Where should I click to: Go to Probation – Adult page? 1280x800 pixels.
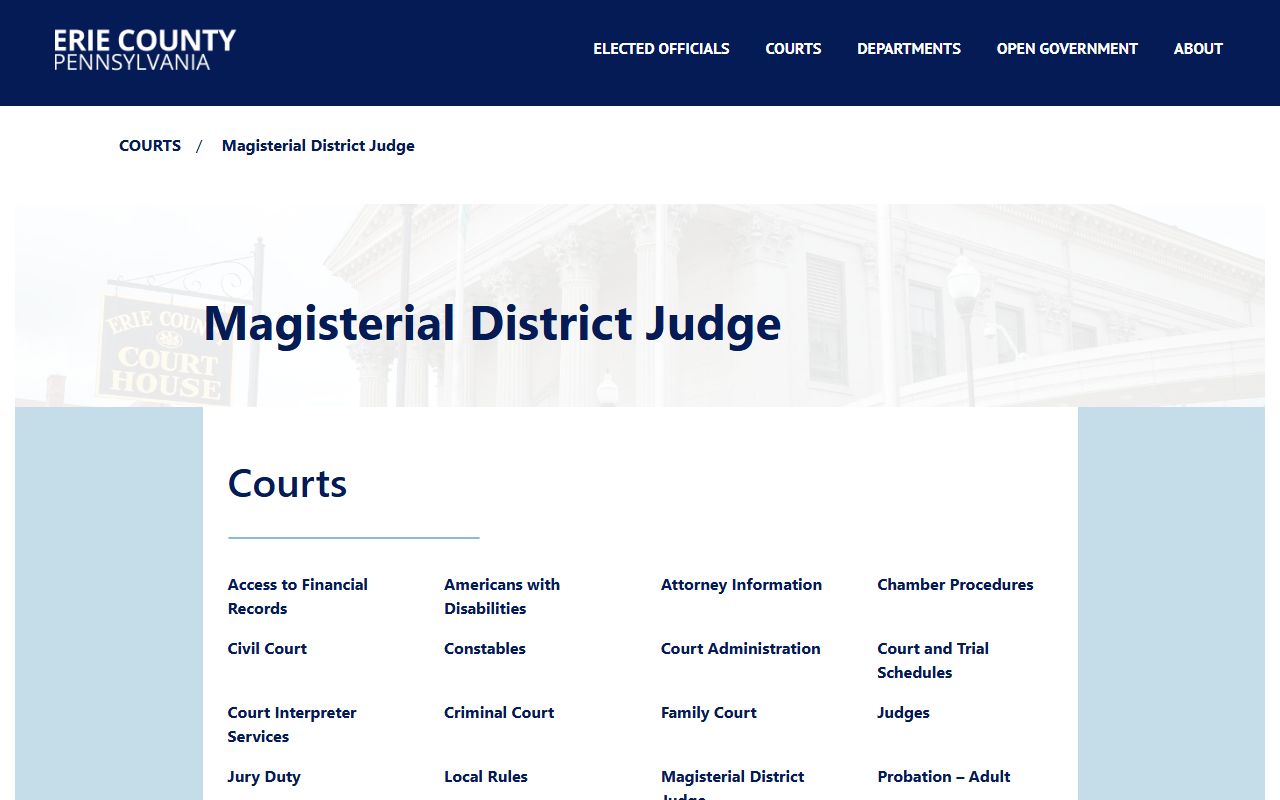tap(944, 777)
